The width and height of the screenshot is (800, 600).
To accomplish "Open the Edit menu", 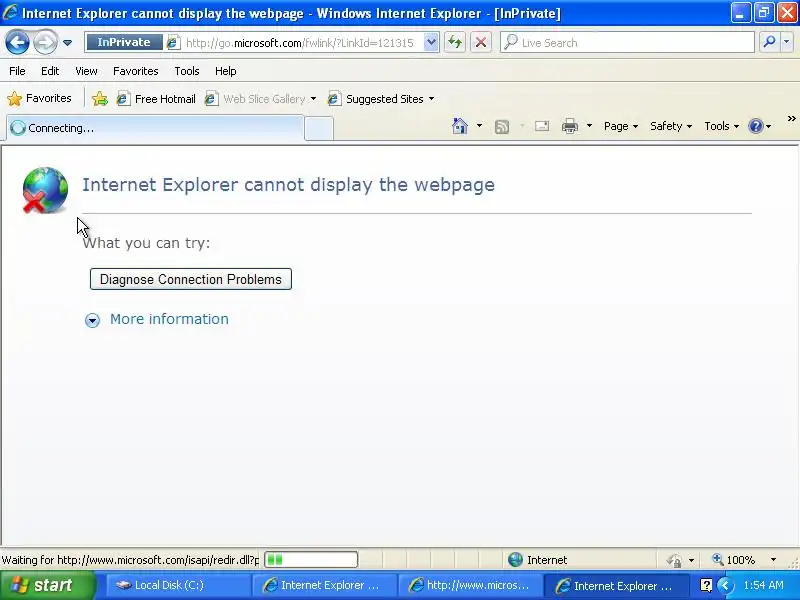I will 50,71.
